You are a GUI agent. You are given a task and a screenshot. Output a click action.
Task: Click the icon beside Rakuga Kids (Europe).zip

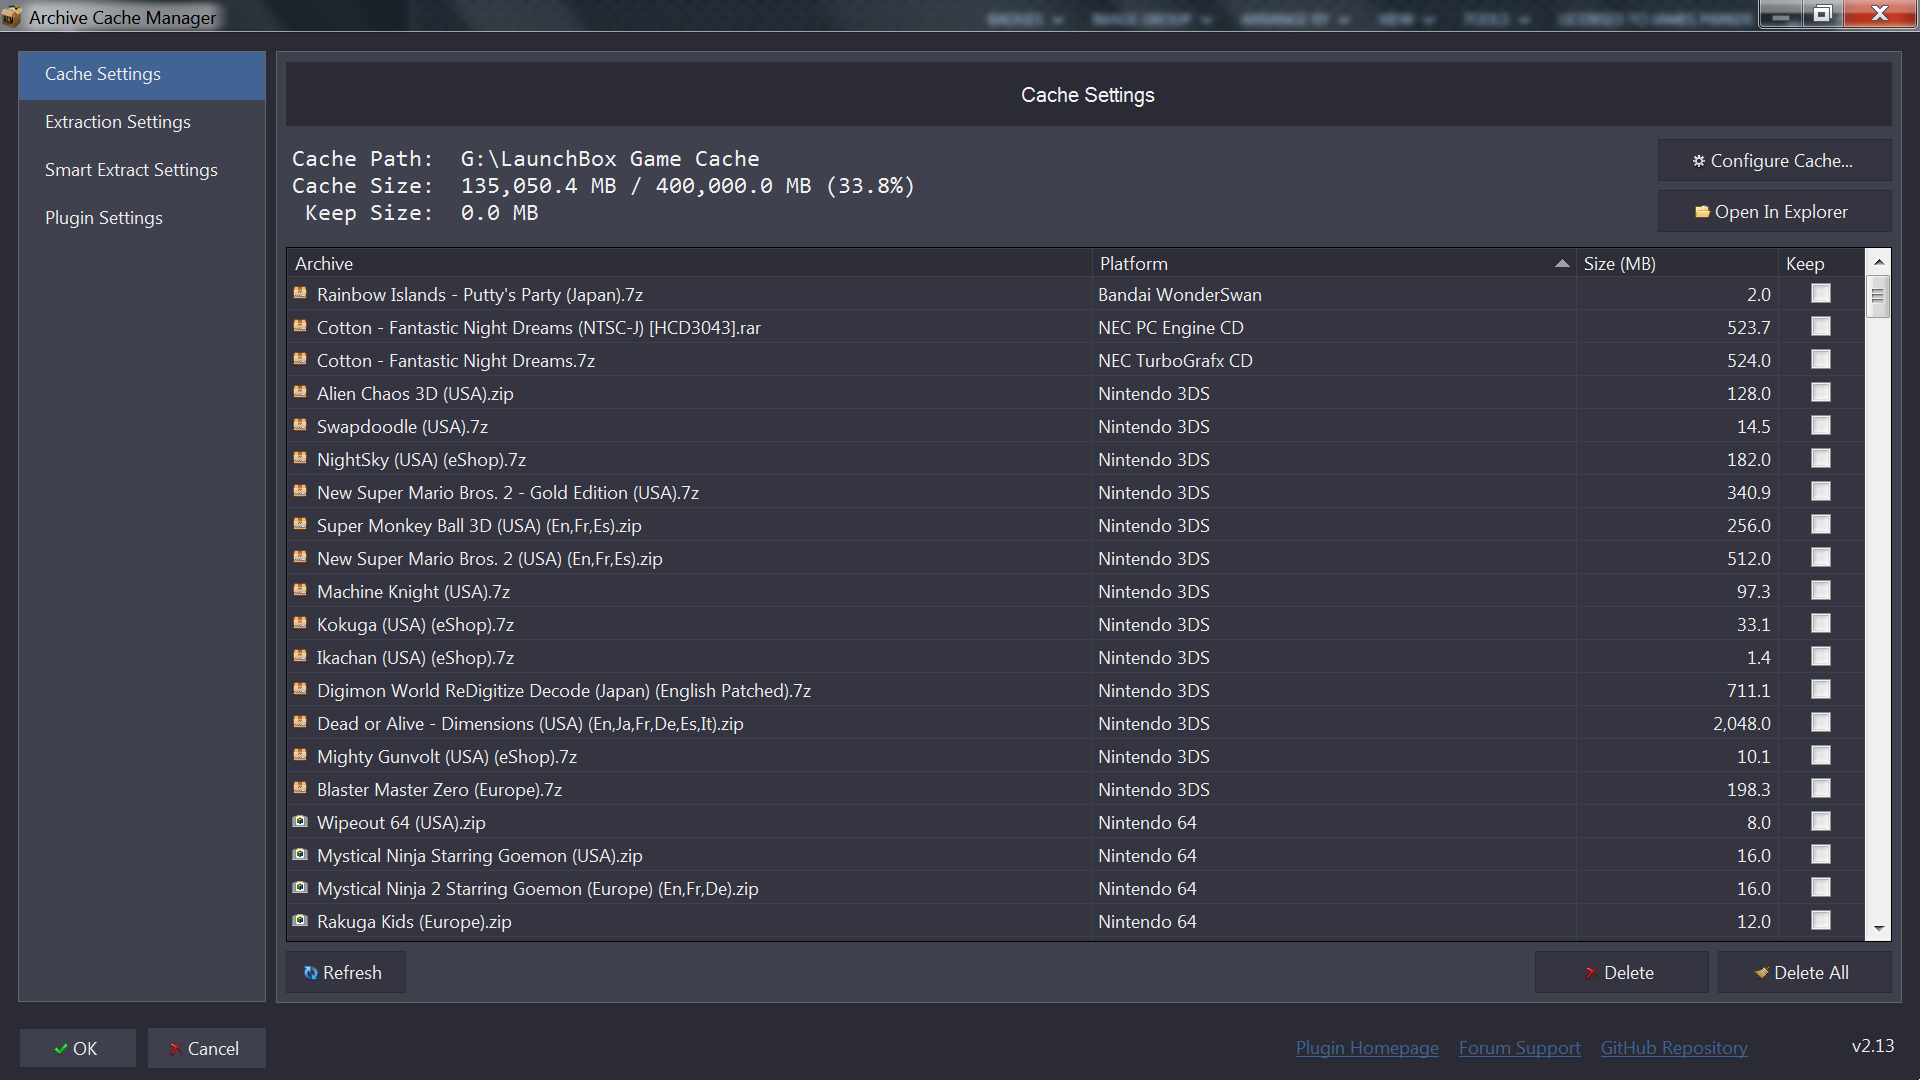tap(300, 920)
